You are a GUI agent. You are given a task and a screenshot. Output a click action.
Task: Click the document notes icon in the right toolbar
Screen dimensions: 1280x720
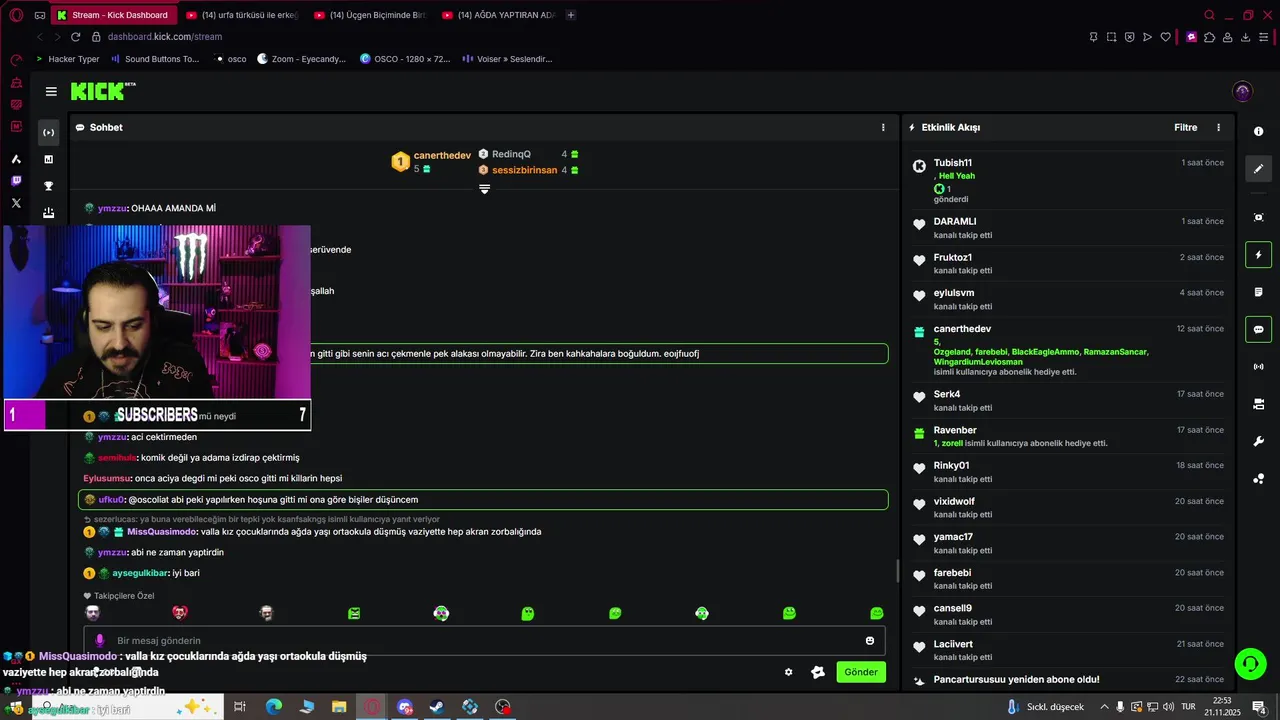tap(1258, 292)
